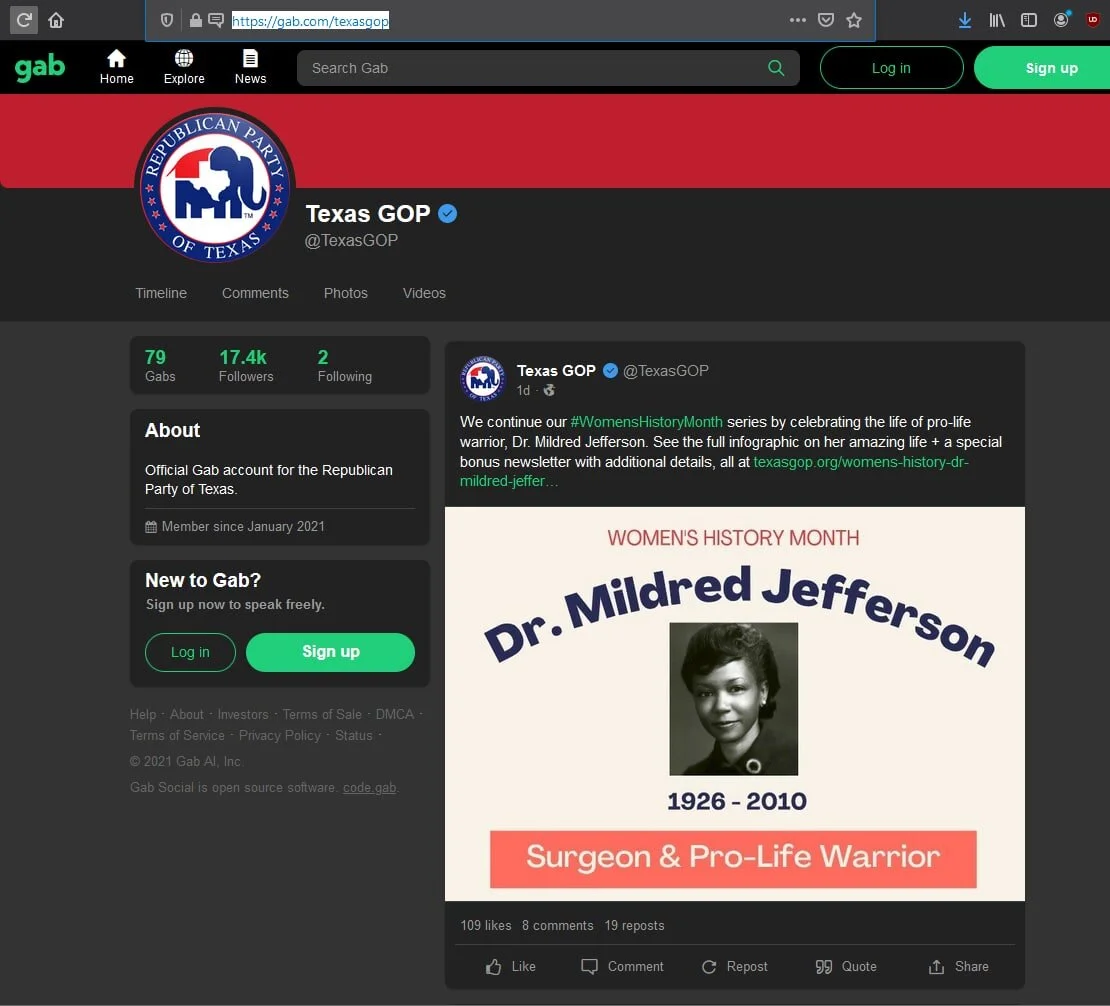Open the Status footer link
Image resolution: width=1110 pixels, height=1006 pixels.
tap(353, 736)
